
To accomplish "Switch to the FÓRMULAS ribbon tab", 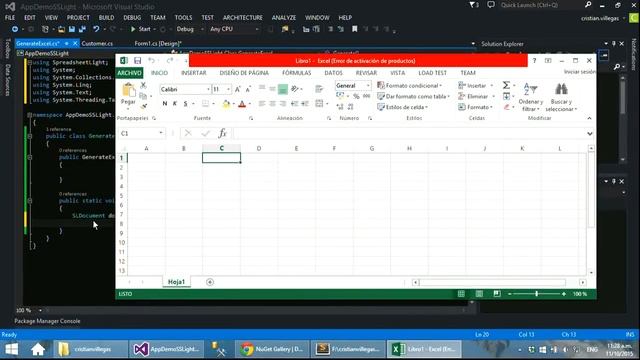I will click(x=297, y=73).
